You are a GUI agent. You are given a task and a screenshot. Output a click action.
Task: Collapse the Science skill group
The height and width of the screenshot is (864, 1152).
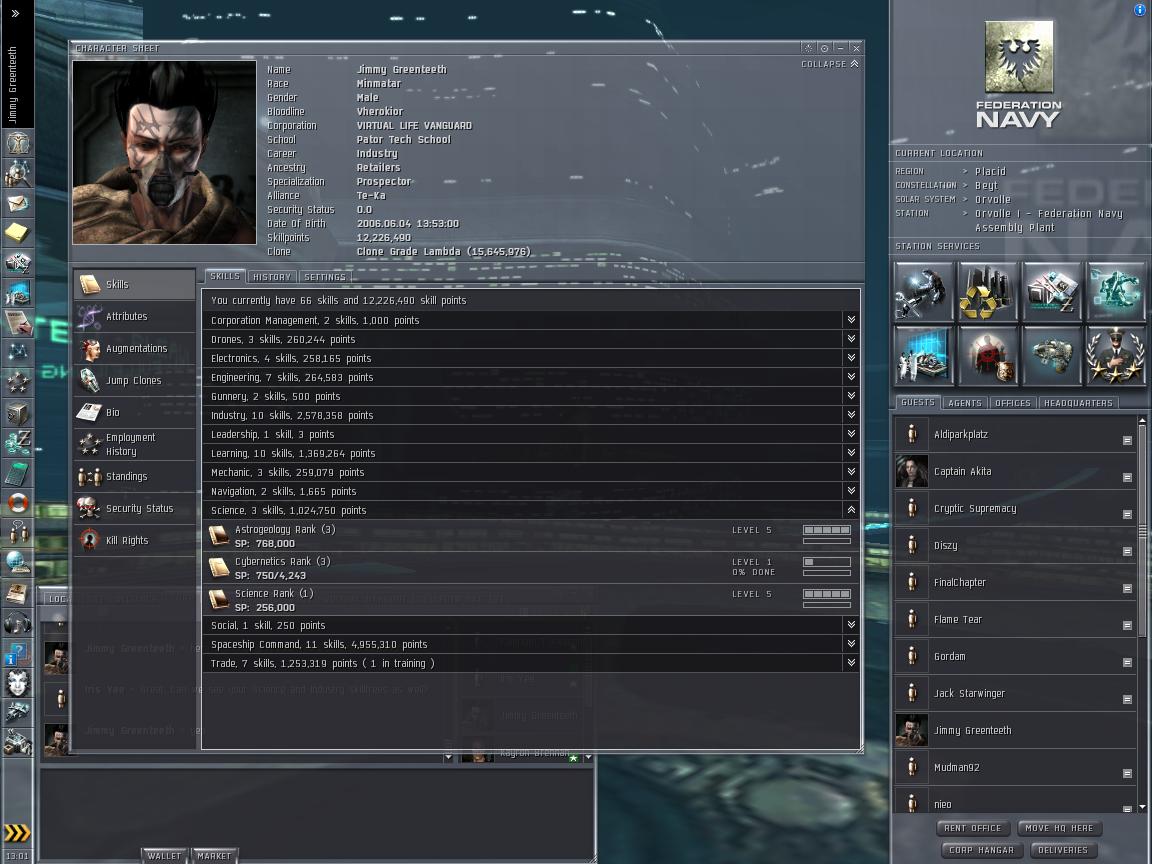coord(851,510)
